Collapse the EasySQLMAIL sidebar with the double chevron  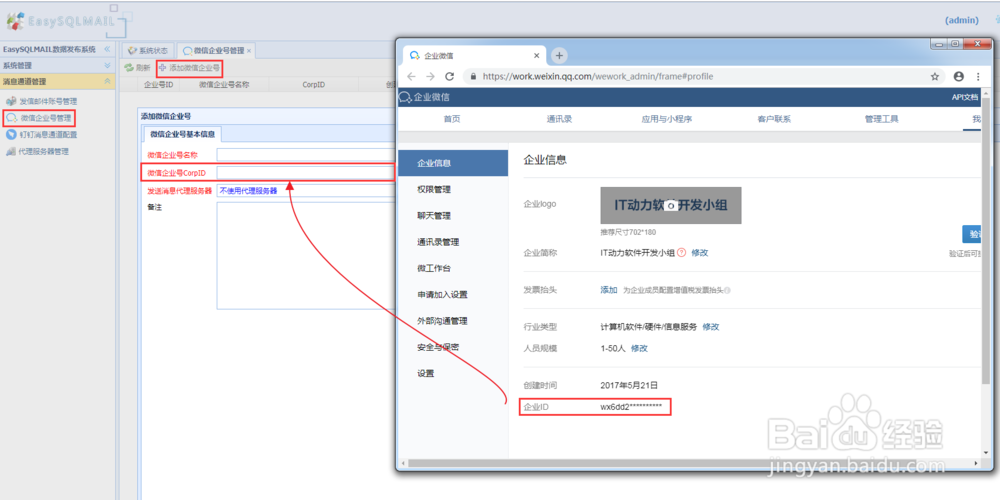click(107, 49)
